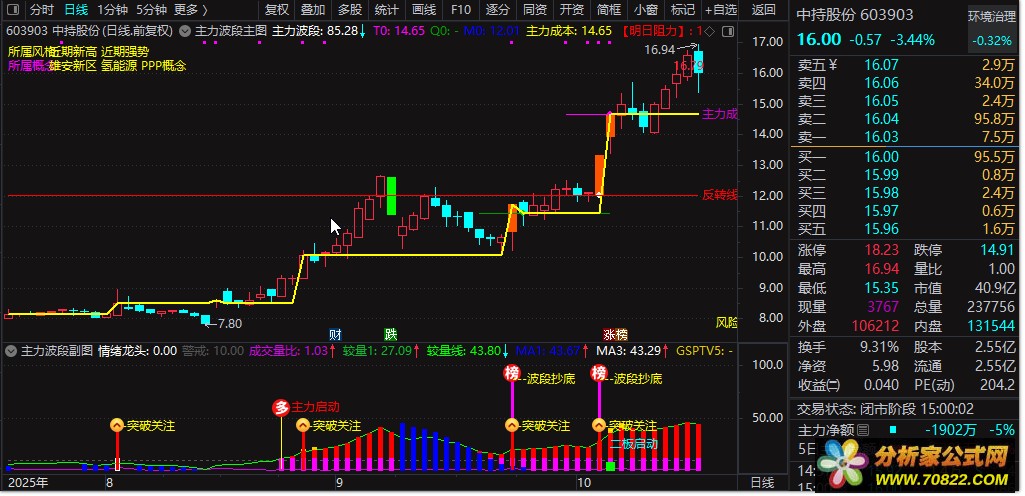Toggle the 小窗 small window

[x=646, y=10]
